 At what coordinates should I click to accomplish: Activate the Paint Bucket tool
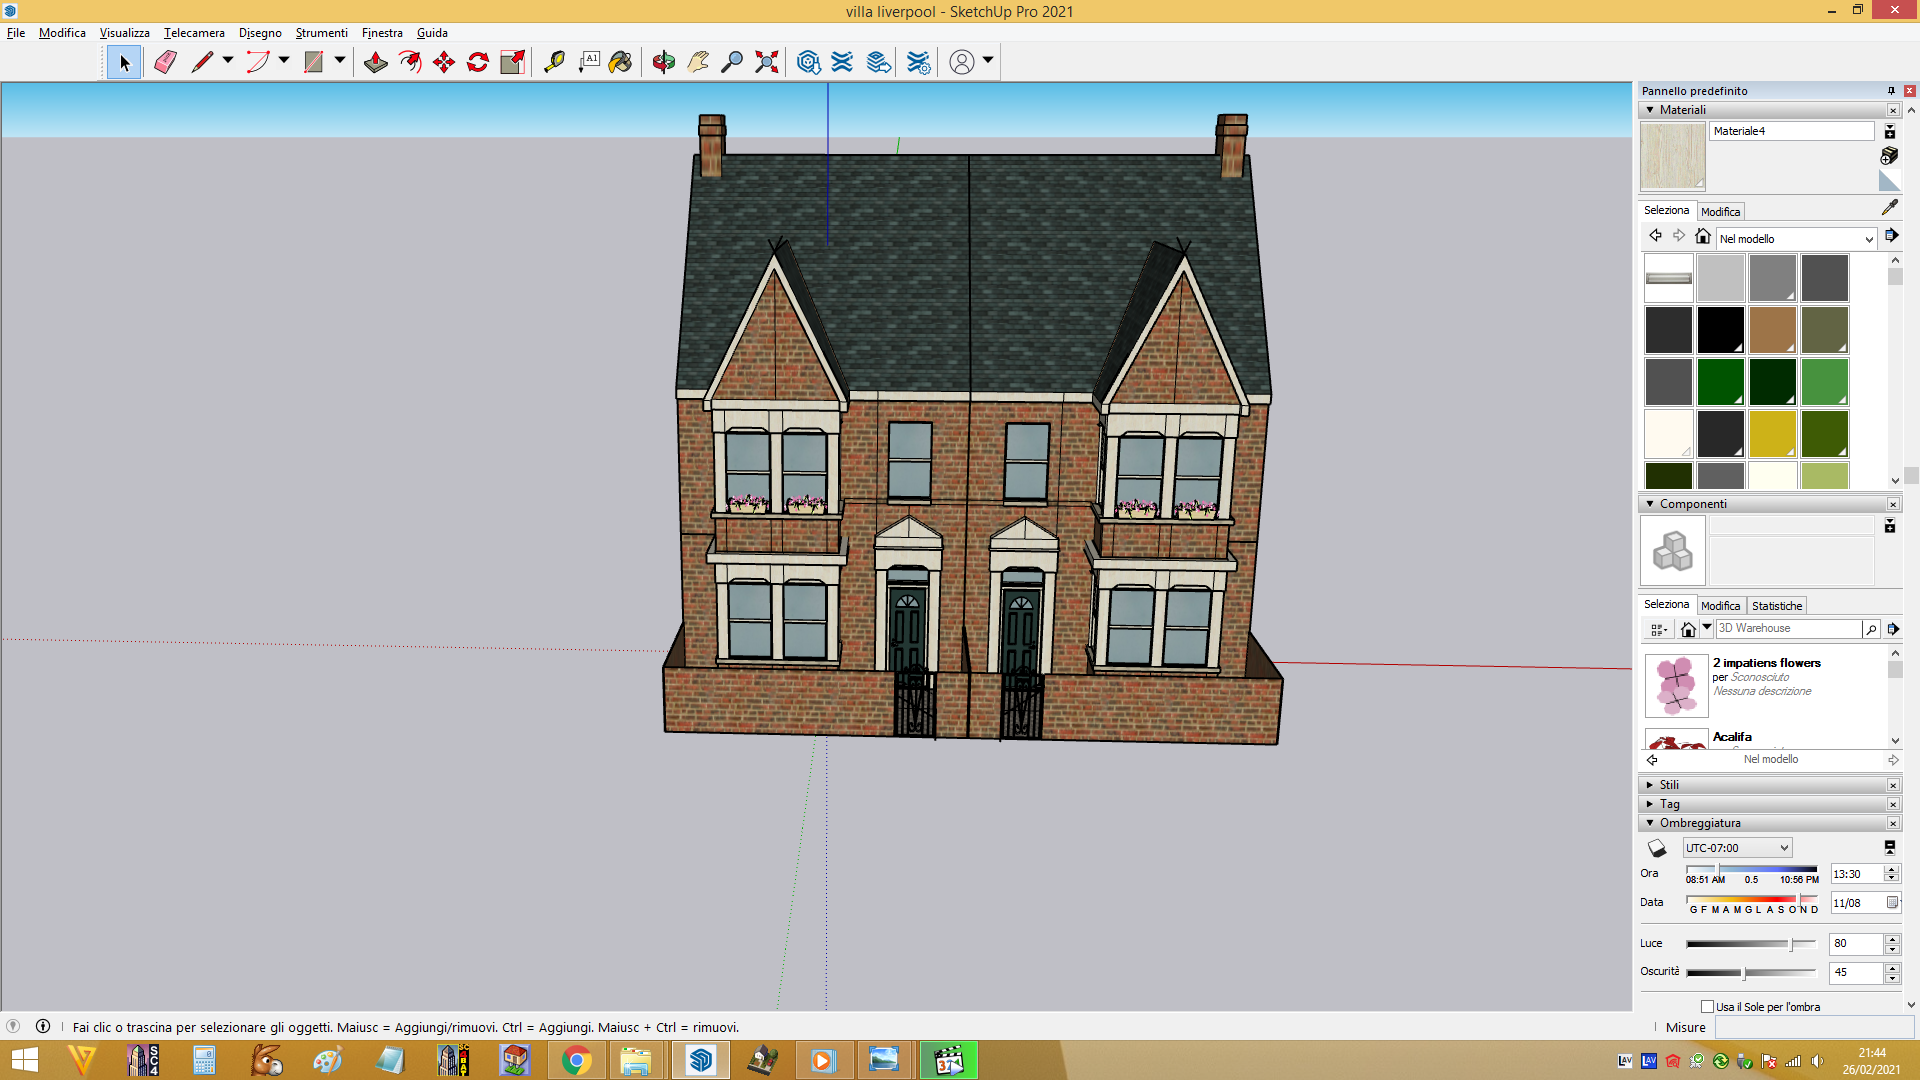[x=621, y=62]
